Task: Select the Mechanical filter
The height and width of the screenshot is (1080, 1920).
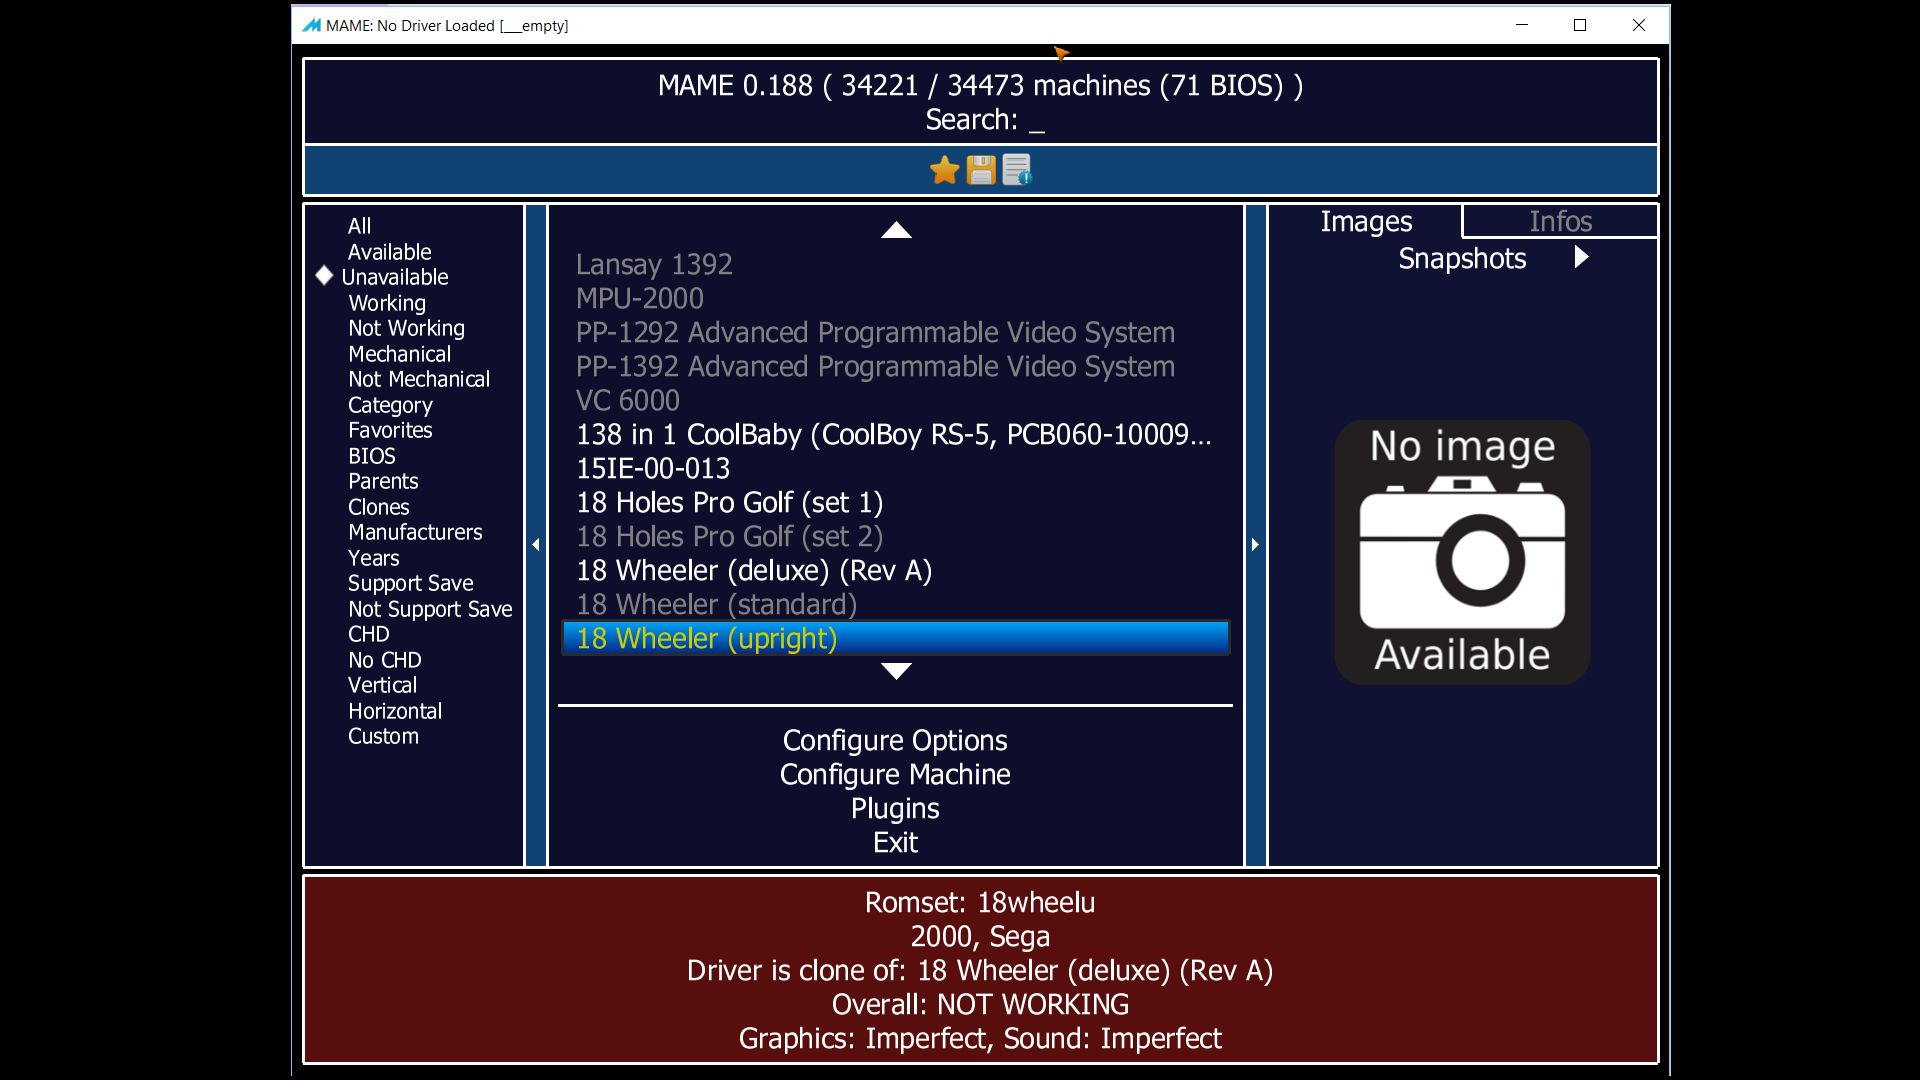Action: (399, 354)
